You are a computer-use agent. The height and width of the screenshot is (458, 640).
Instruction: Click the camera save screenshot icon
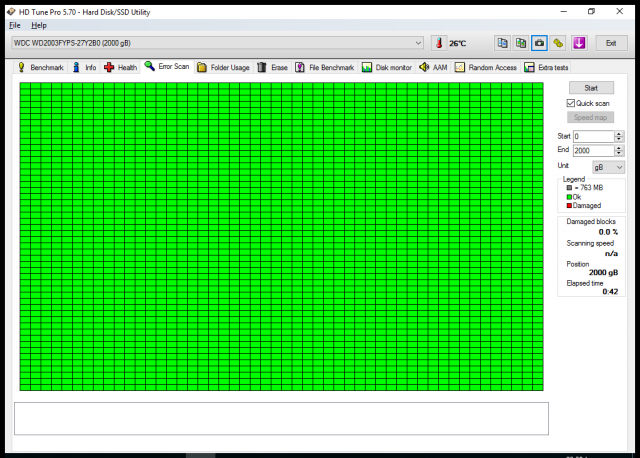pos(540,43)
